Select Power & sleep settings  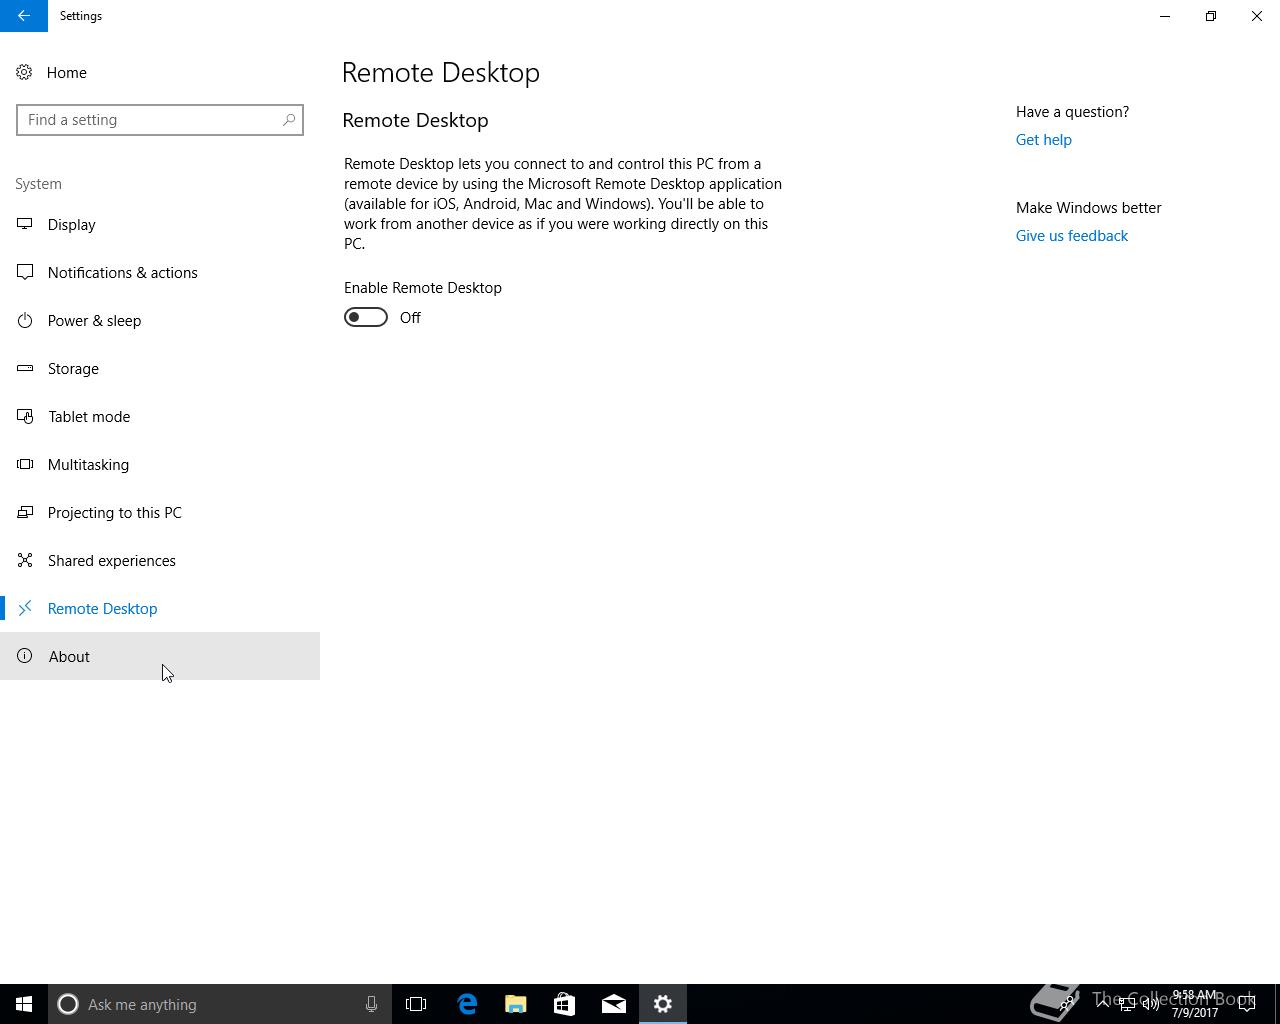click(160, 320)
